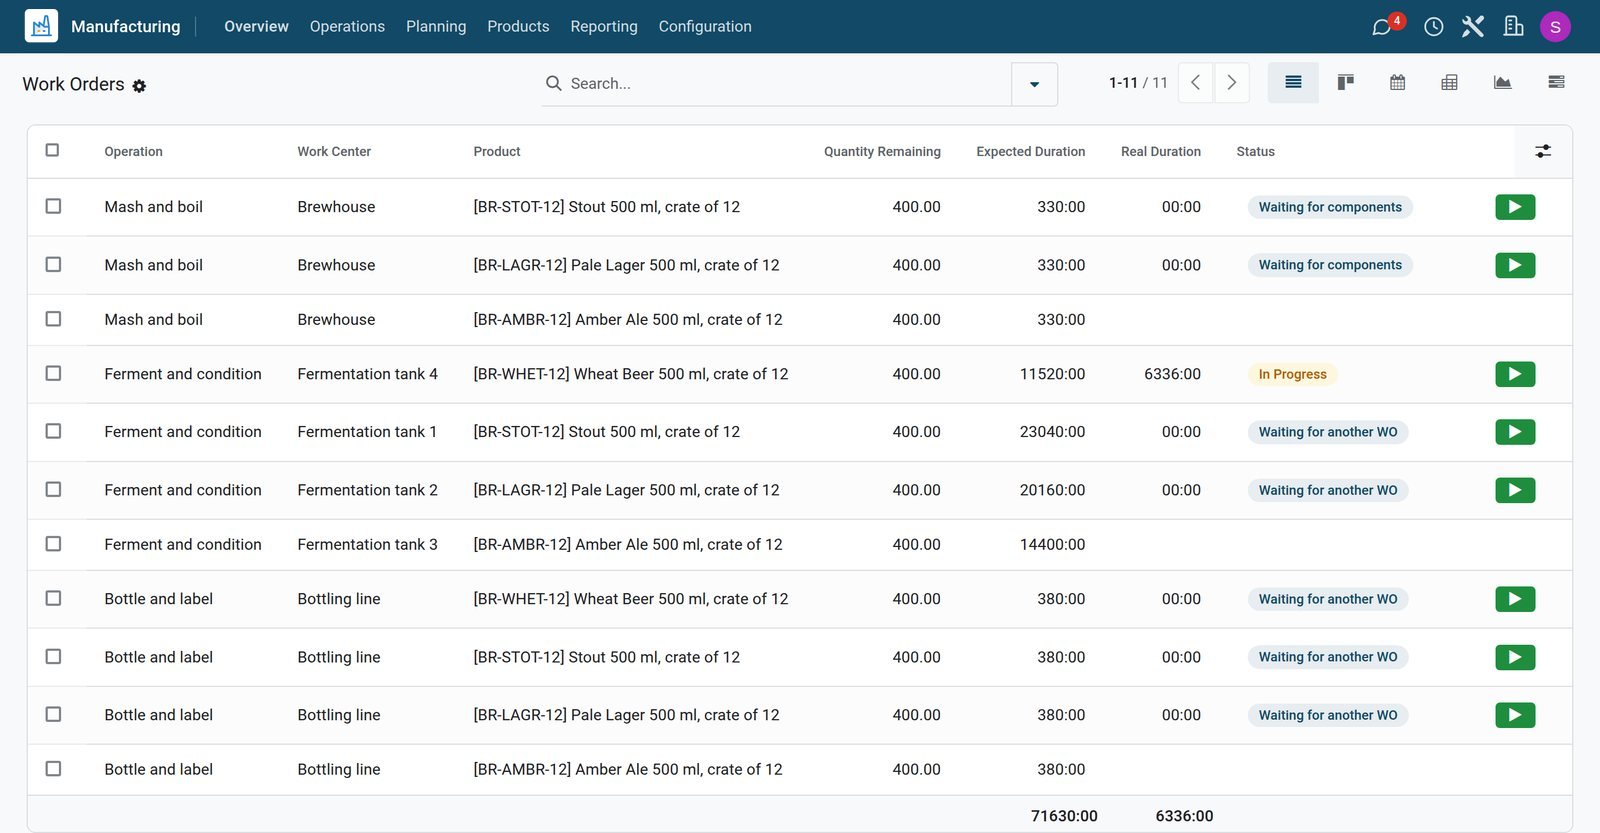
Task: Sort by the Status column header
Action: (x=1255, y=152)
